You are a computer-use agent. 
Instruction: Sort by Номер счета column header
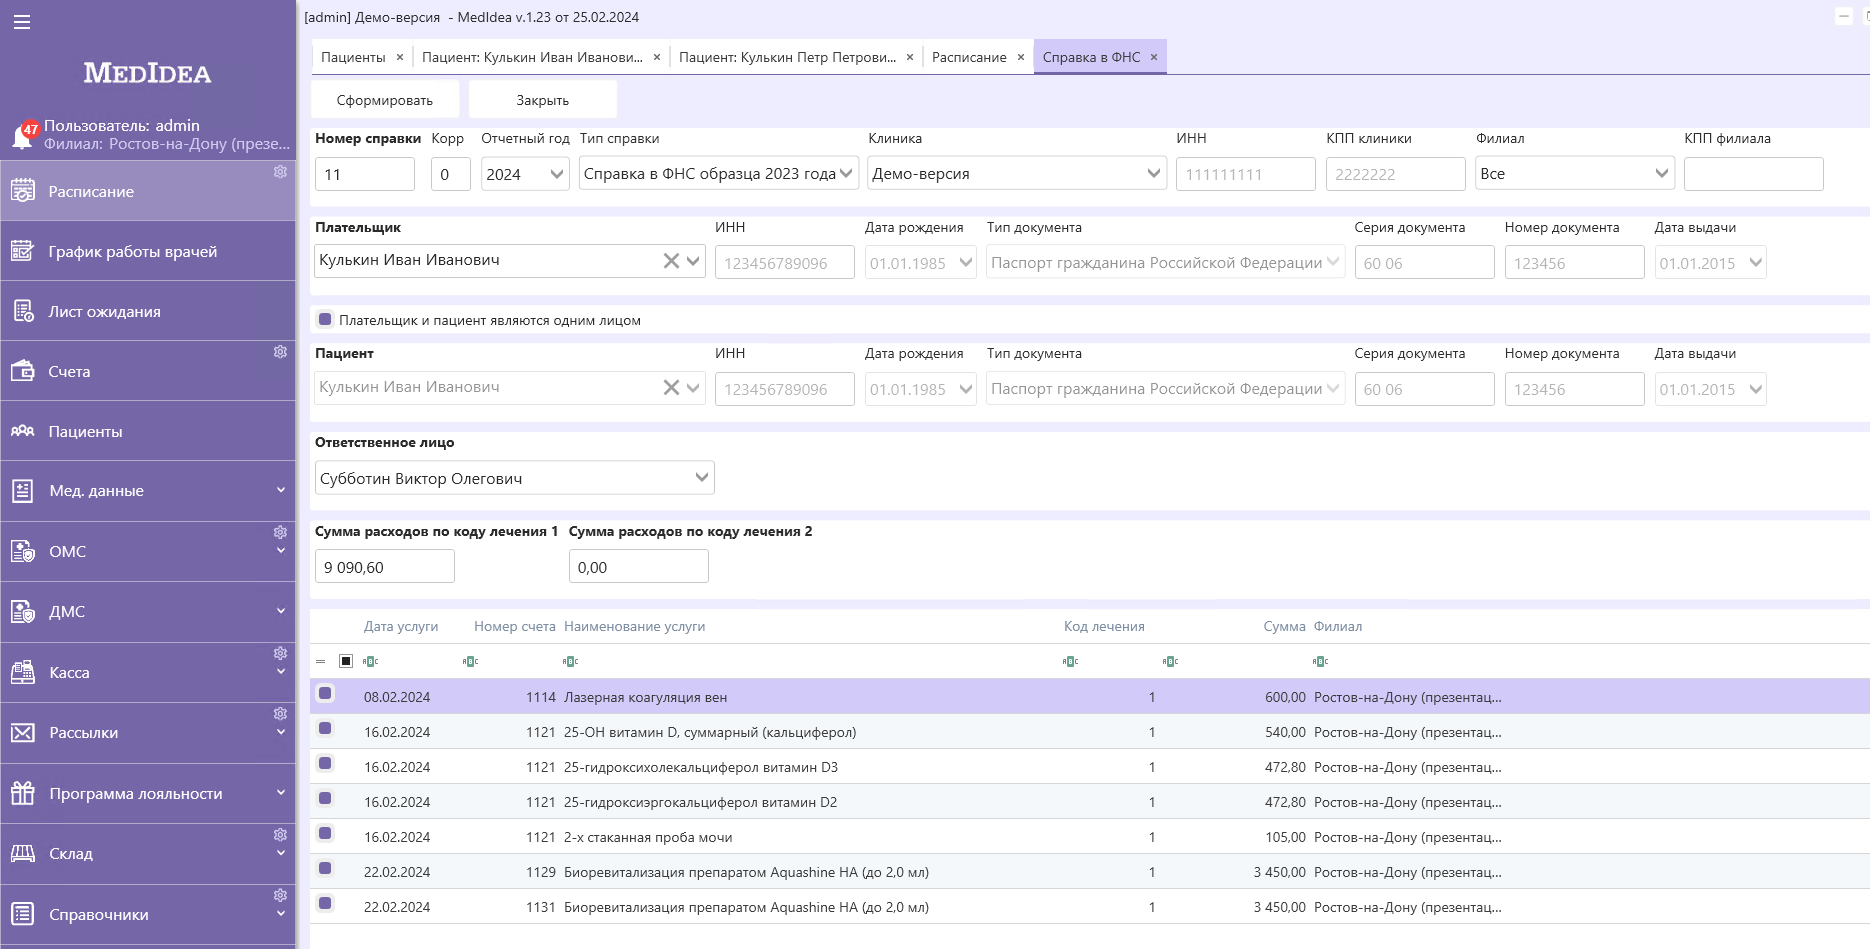(514, 626)
